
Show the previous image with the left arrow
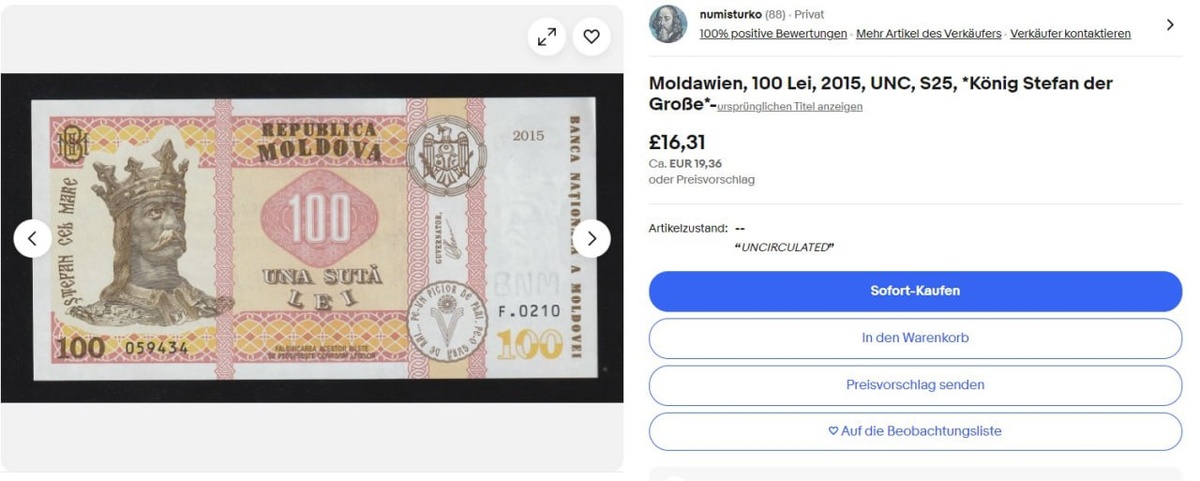[33, 238]
